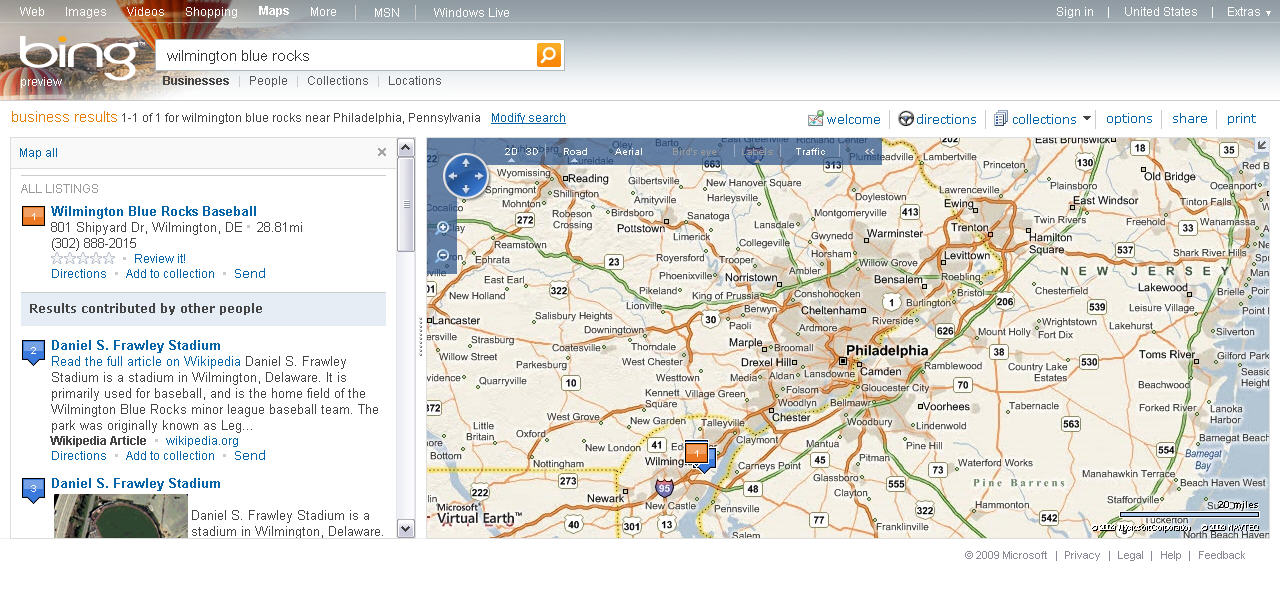Click print above the map
The width and height of the screenshot is (1280, 596).
1241,119
